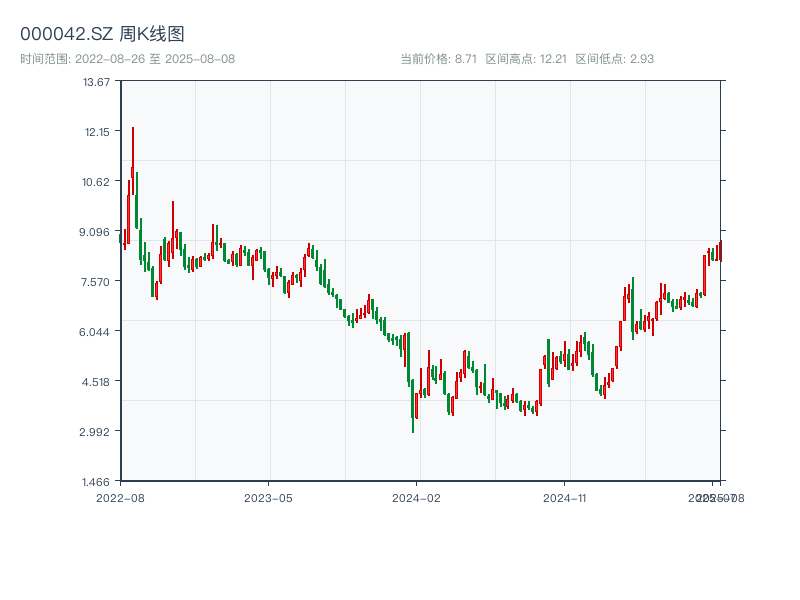Click the 13.67 price axis label
The image size is (800, 600).
pyautogui.click(x=97, y=81)
